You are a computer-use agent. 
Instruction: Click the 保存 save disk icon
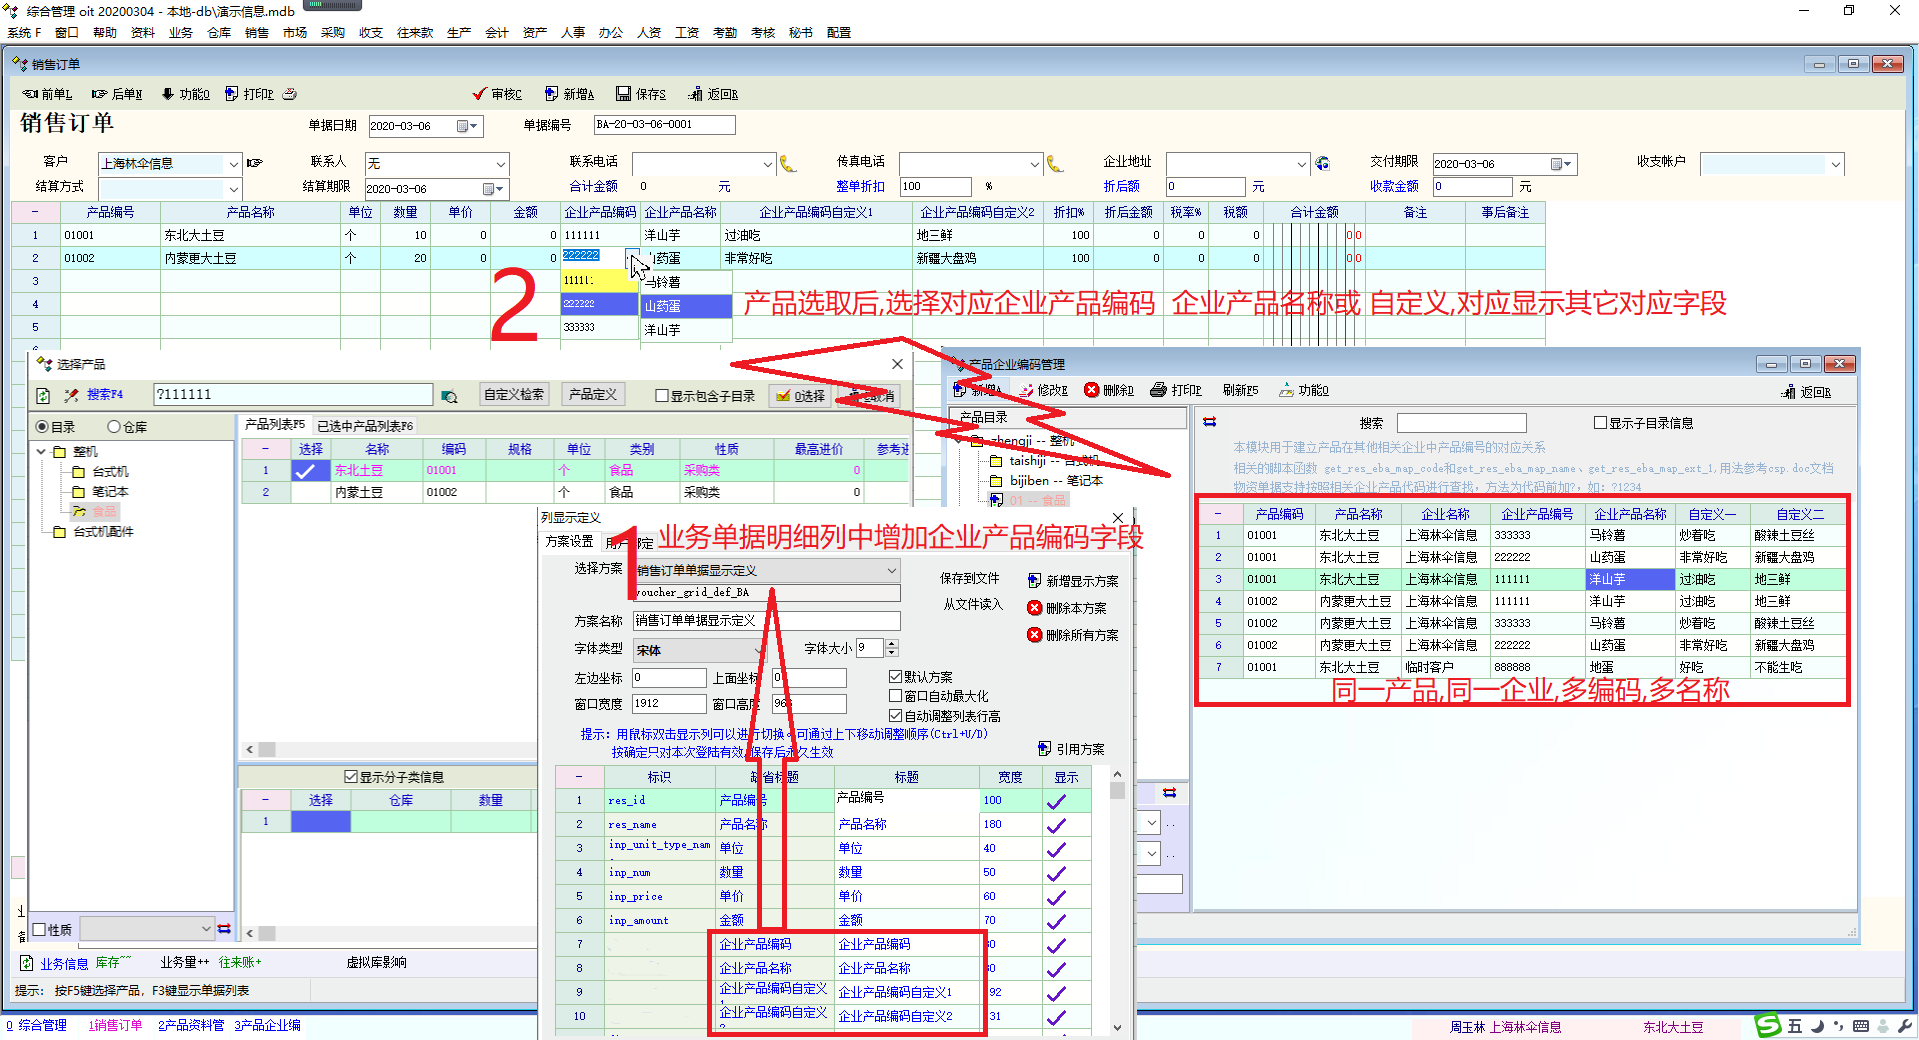pos(623,94)
